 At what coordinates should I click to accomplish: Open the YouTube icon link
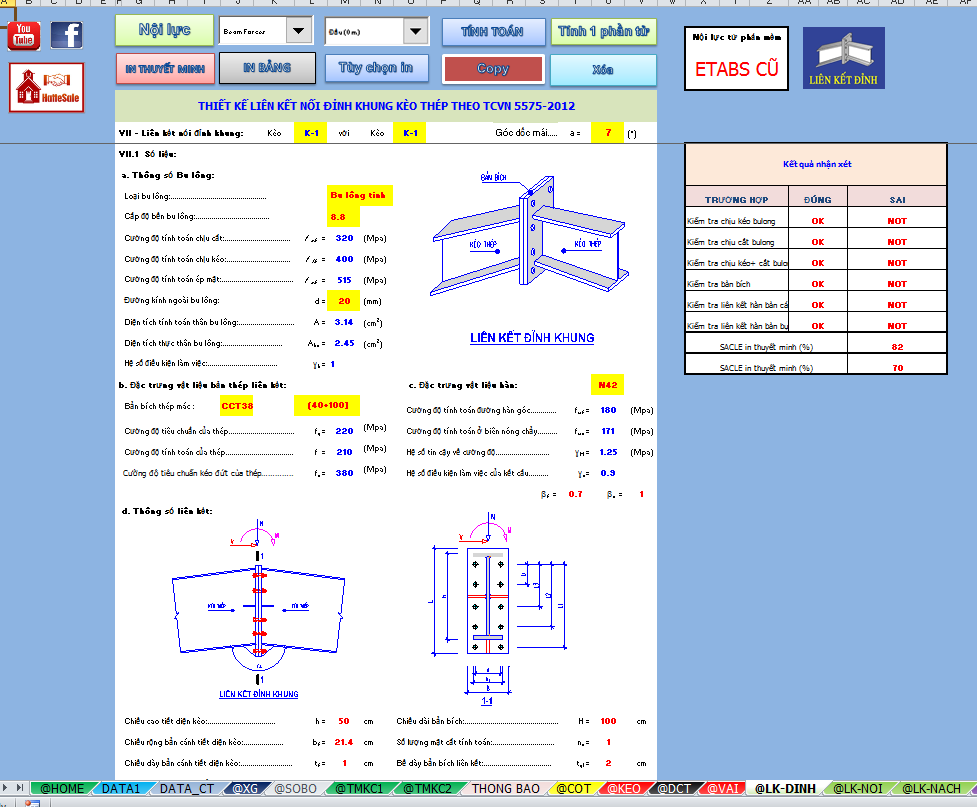[x=24, y=35]
